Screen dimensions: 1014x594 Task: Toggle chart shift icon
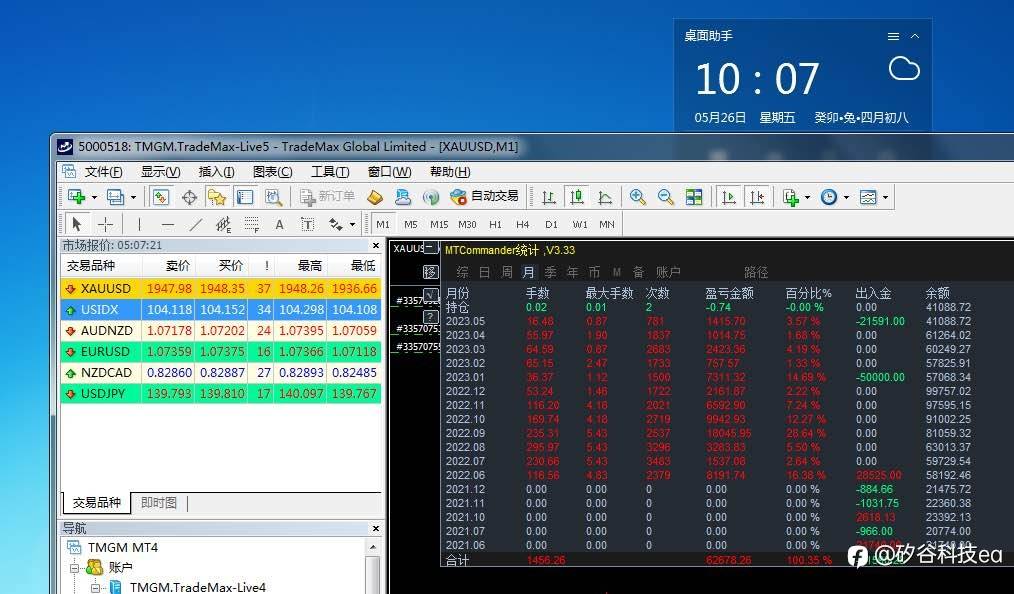click(x=757, y=196)
